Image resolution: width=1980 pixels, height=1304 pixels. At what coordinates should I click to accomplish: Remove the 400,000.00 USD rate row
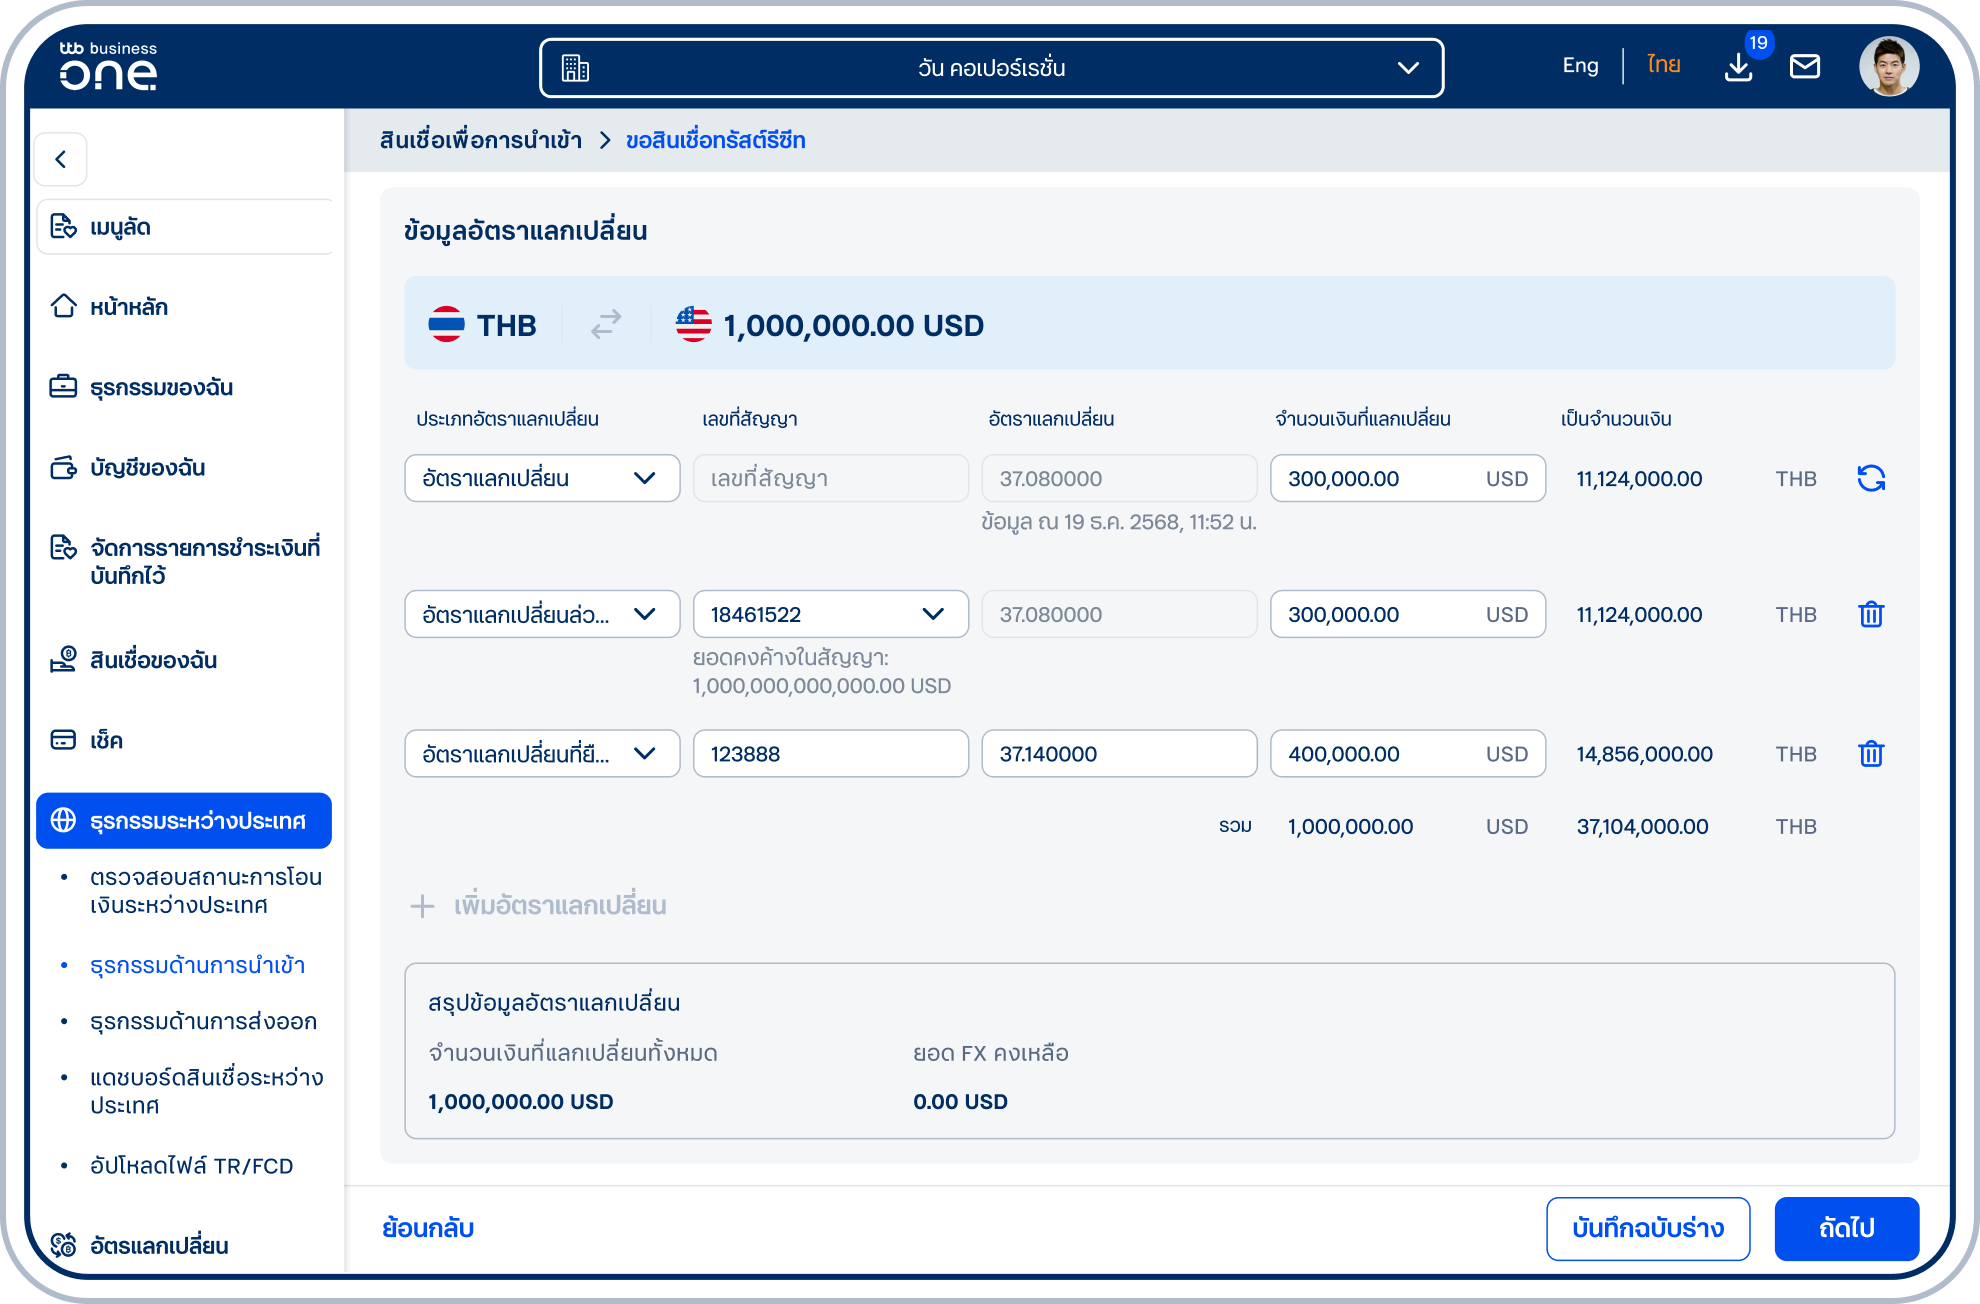point(1871,754)
